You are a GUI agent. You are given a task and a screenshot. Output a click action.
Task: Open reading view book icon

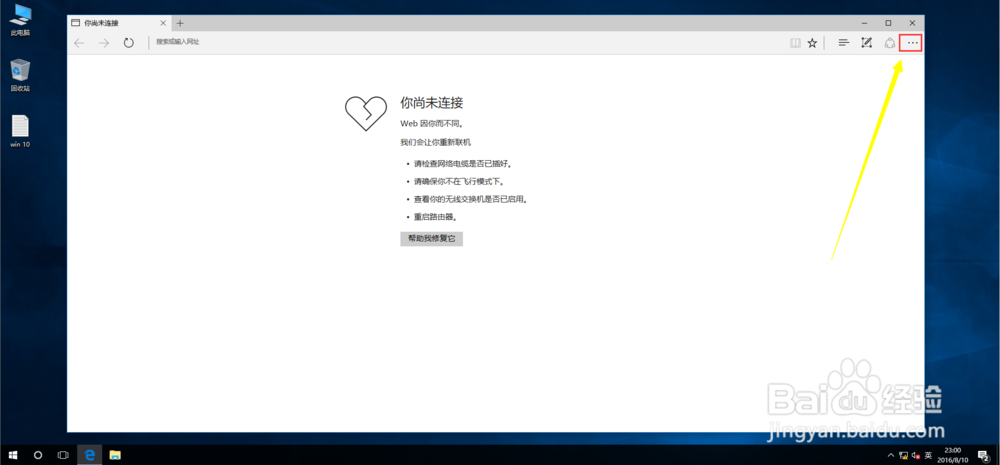click(x=795, y=43)
